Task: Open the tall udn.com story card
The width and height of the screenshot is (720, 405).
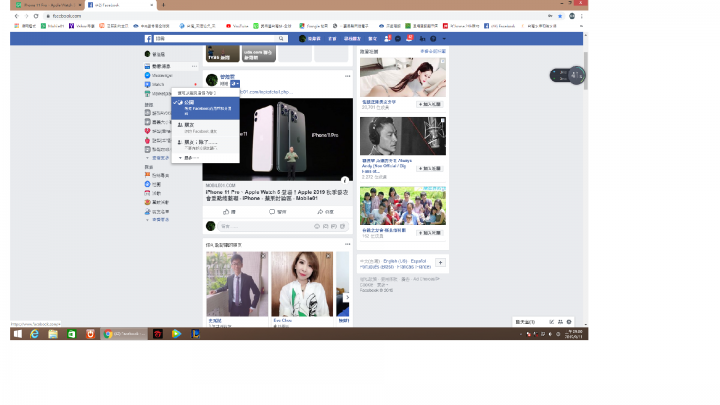Action: pos(259,54)
